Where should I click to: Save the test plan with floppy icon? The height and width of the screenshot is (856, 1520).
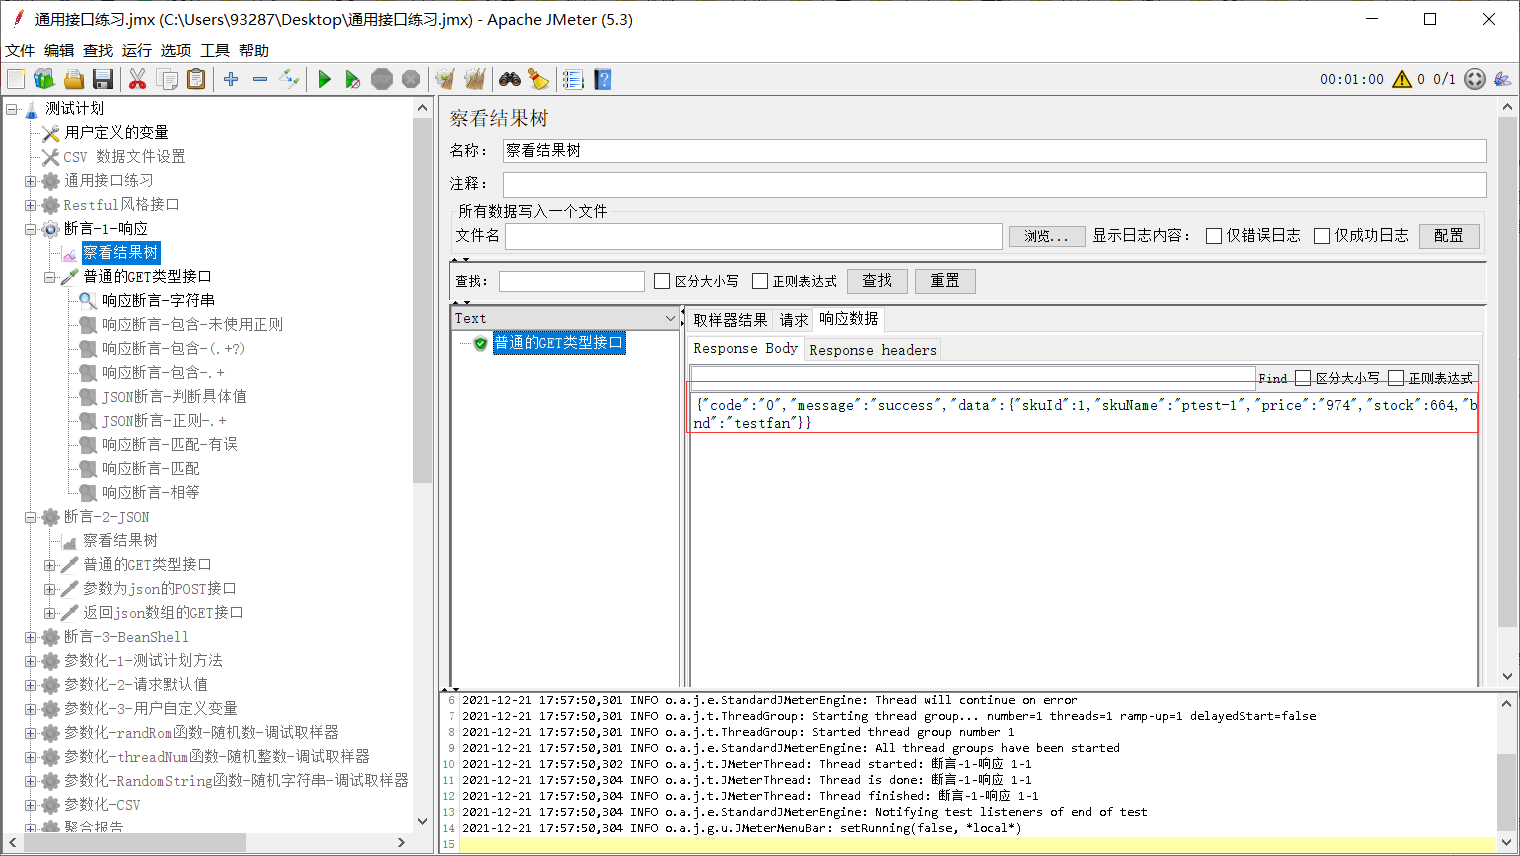(102, 79)
